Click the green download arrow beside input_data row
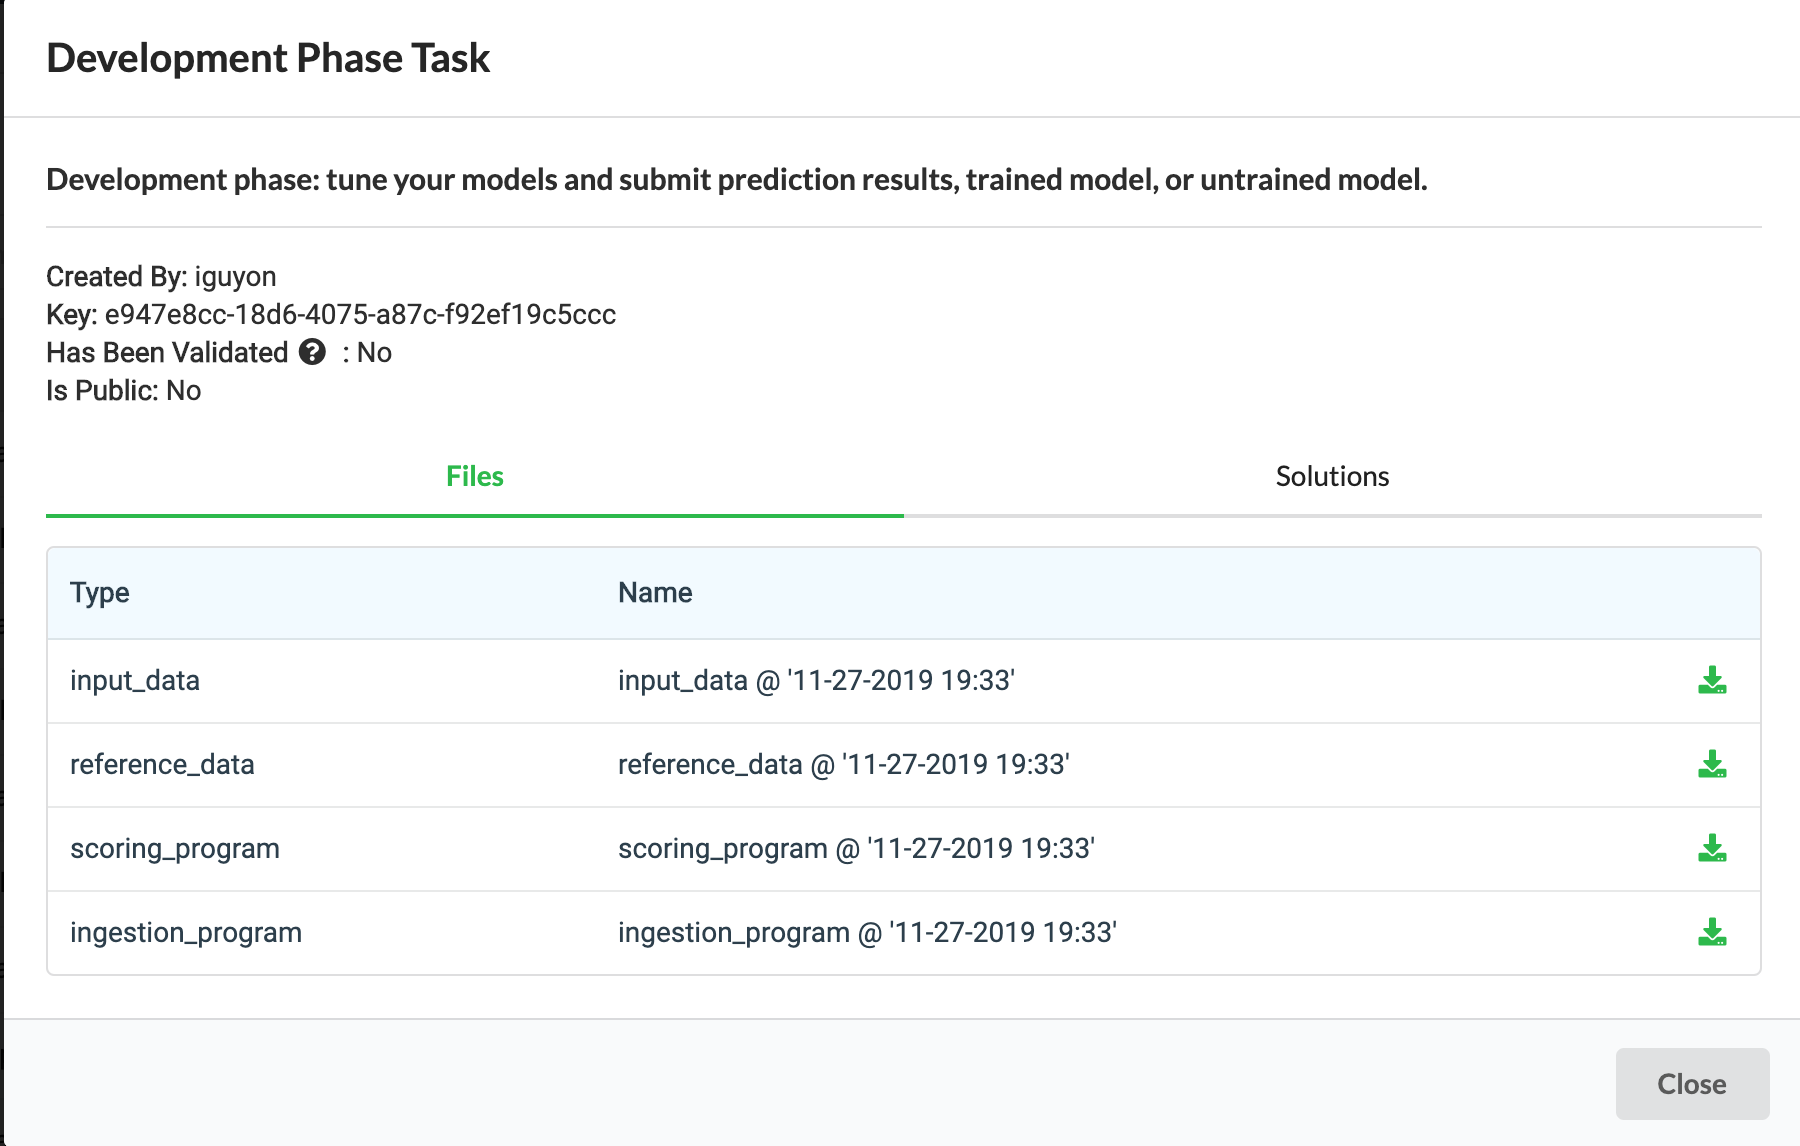This screenshot has height=1146, width=1800. (x=1712, y=680)
